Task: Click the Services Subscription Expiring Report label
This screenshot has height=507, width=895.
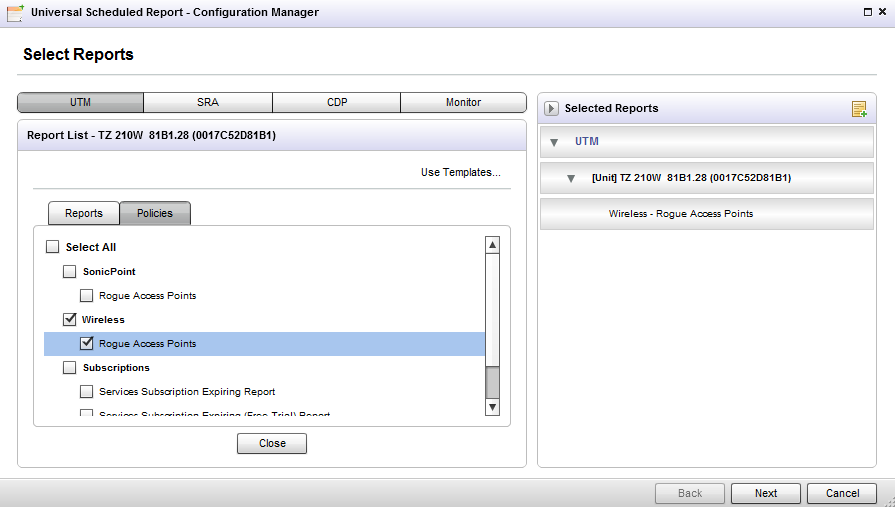Action: [187, 392]
